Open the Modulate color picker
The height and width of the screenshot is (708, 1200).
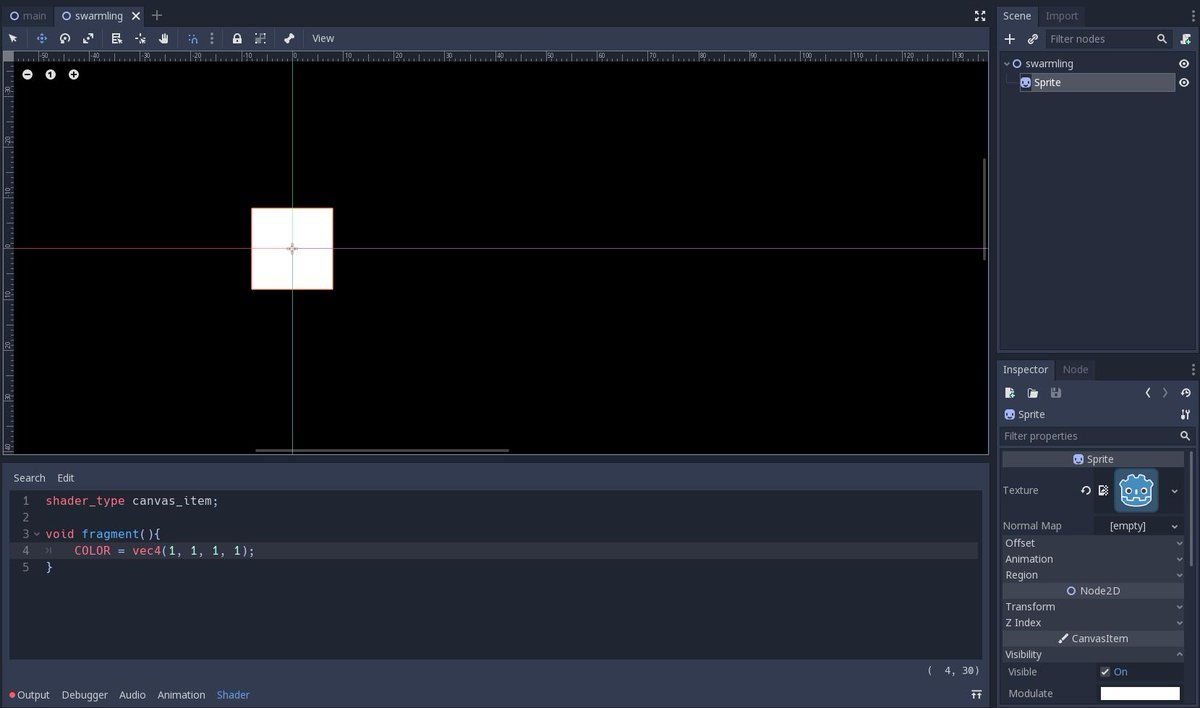point(1140,693)
